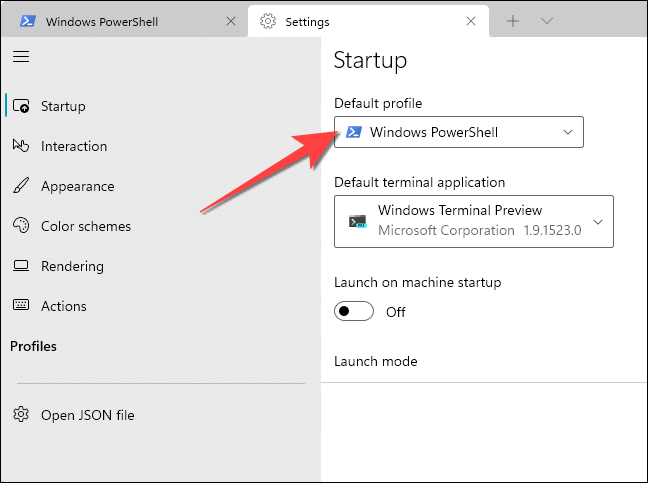Open Color schemes settings page
Viewport: 648px width, 483px height.
click(86, 226)
